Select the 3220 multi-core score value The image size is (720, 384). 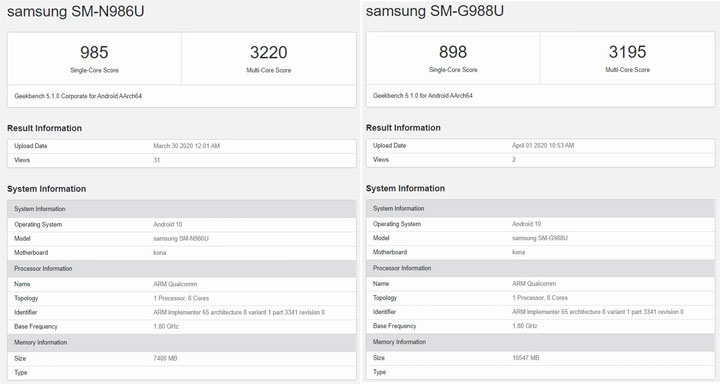click(x=269, y=52)
